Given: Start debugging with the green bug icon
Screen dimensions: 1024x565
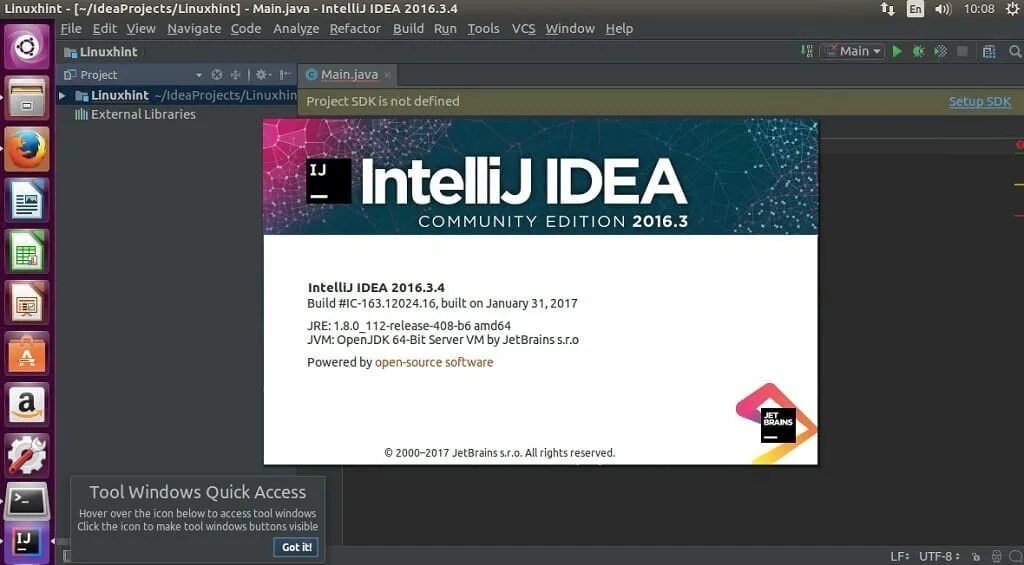Looking at the screenshot, I should (x=918, y=51).
